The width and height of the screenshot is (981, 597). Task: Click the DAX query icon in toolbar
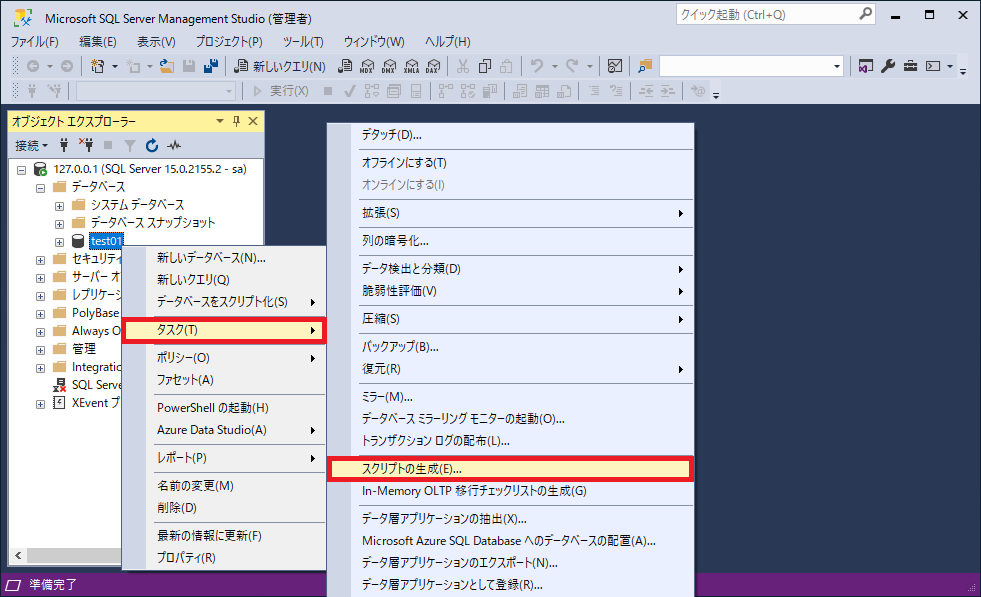[x=432, y=66]
